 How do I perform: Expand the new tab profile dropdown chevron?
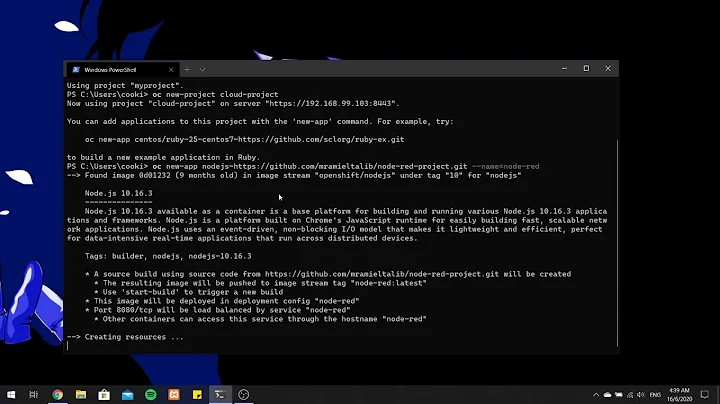(202, 70)
